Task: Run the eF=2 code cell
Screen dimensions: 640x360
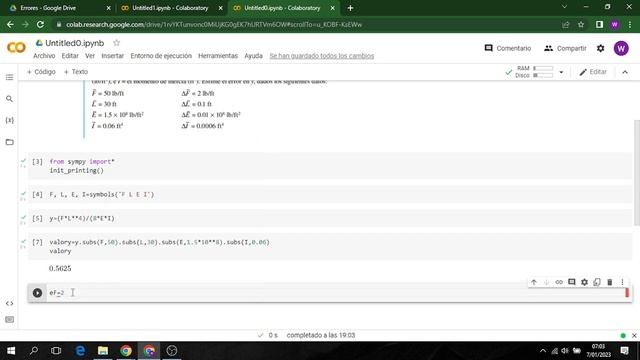Action: pos(37,293)
